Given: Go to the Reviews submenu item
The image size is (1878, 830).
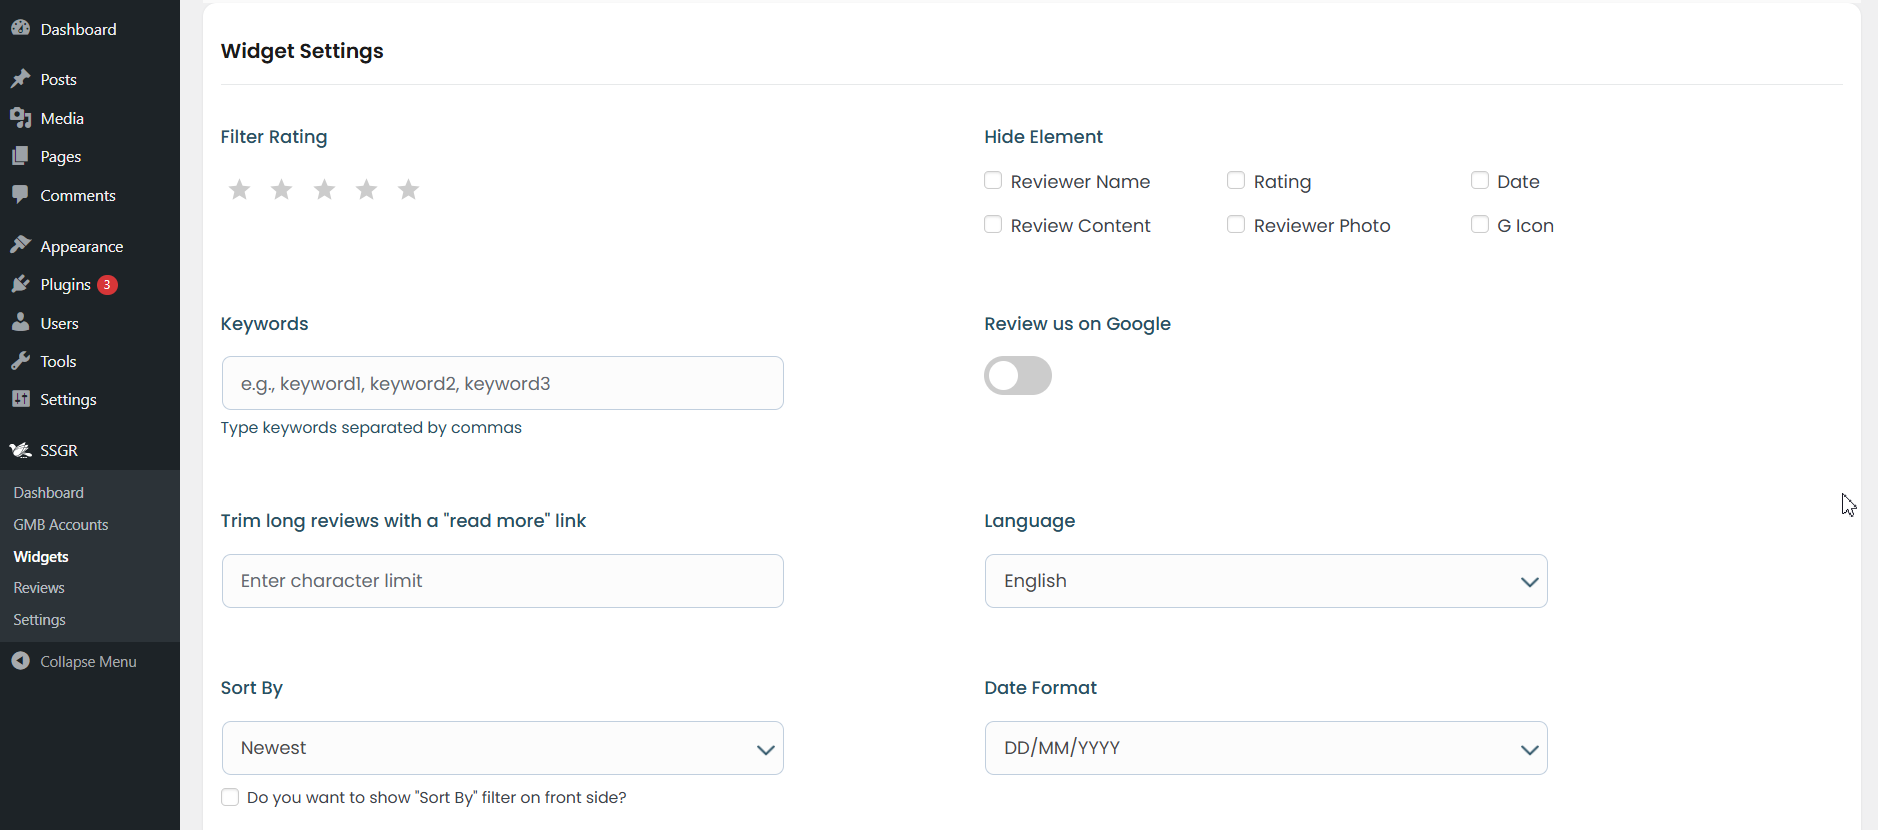Looking at the screenshot, I should pos(39,588).
